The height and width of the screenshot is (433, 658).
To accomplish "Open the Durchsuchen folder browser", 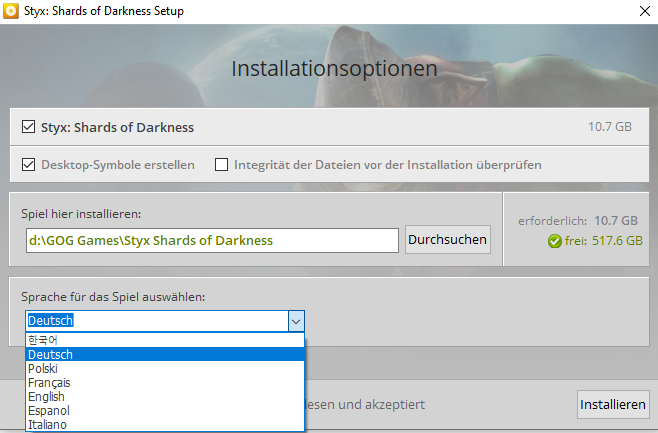I will tap(448, 240).
